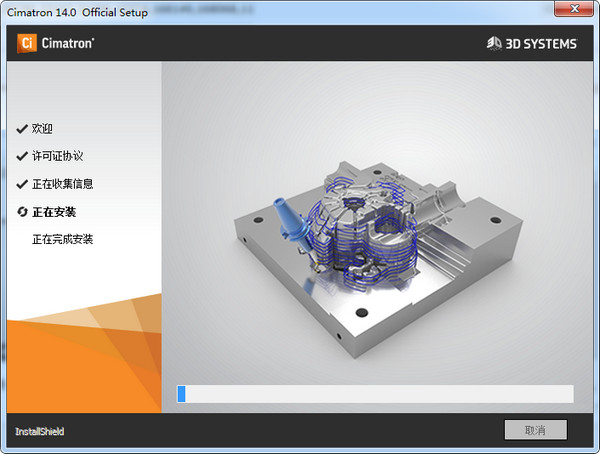The width and height of the screenshot is (600, 454).
Task: Click the InstallShield label
Action: pyautogui.click(x=40, y=431)
